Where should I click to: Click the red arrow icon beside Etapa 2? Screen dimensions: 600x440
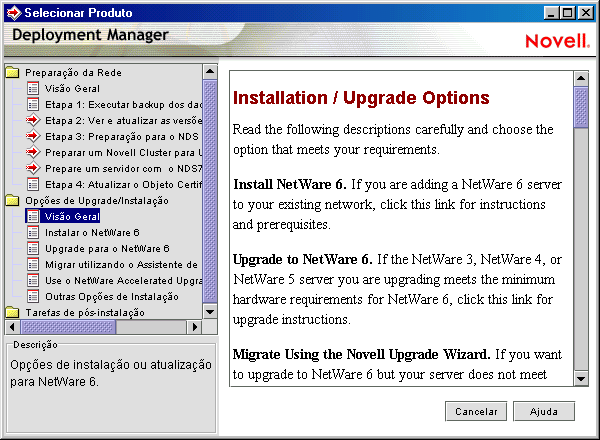tap(33, 120)
